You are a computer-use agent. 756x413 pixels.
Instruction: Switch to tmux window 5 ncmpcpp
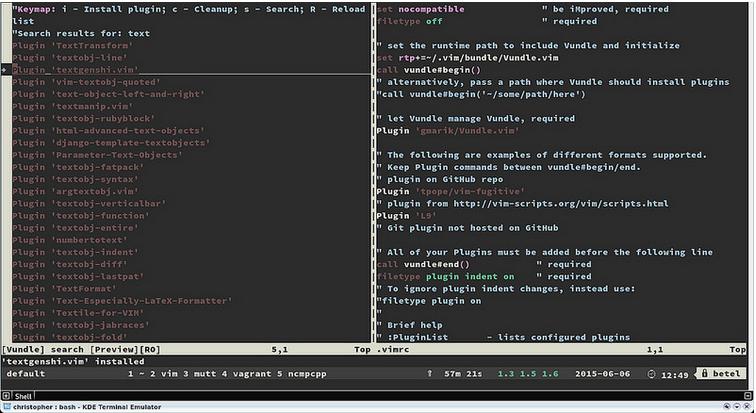302,373
